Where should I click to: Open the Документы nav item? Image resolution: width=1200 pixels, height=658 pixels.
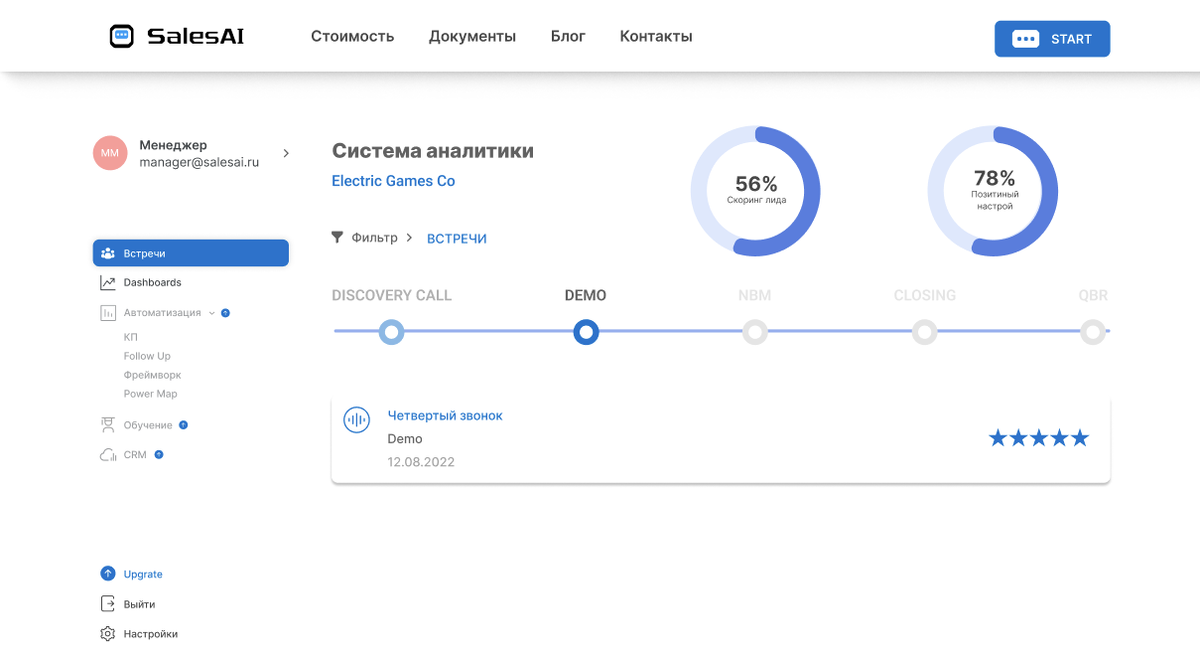473,36
